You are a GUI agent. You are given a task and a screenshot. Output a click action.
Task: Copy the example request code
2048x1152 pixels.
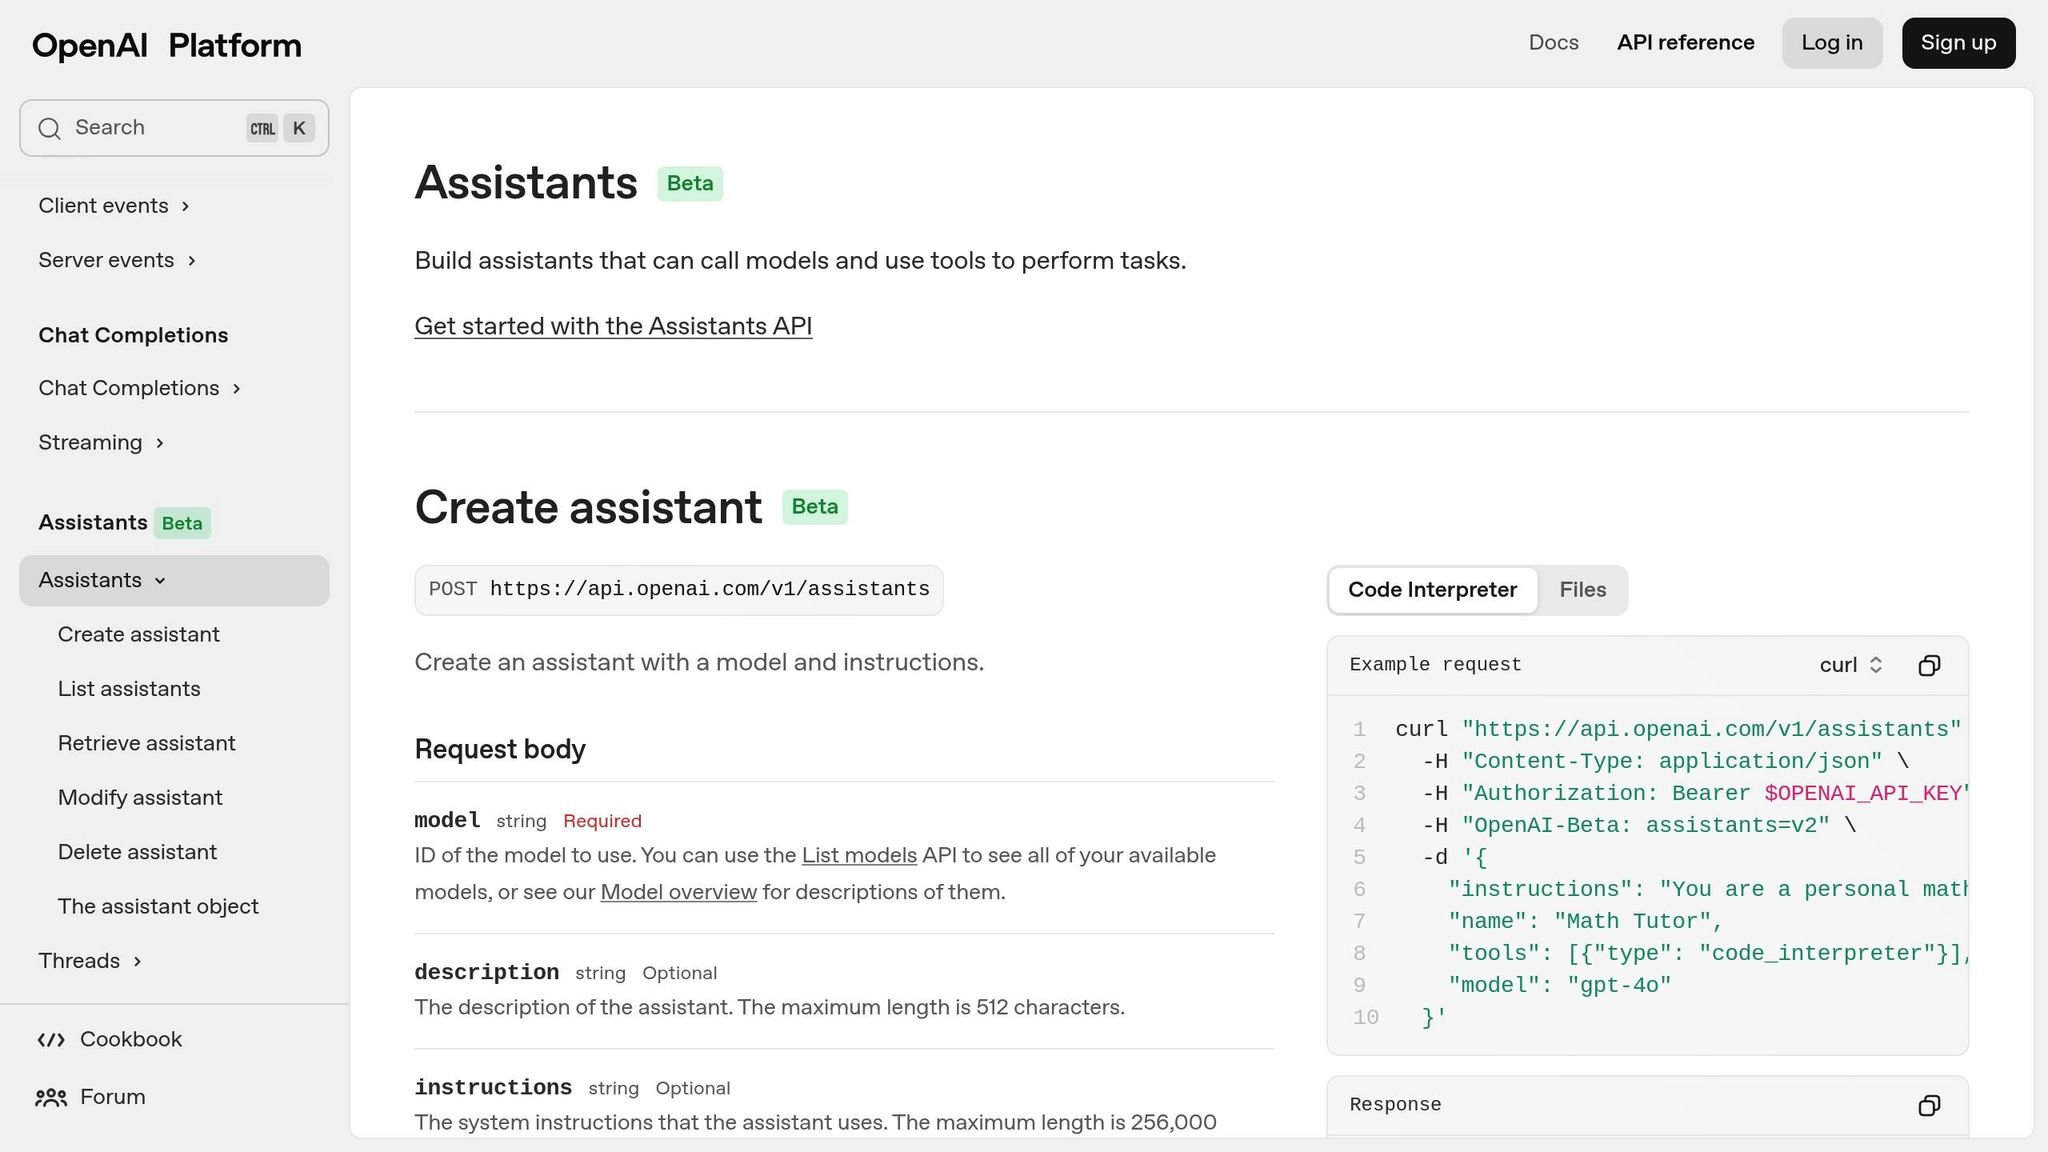[x=1929, y=666]
